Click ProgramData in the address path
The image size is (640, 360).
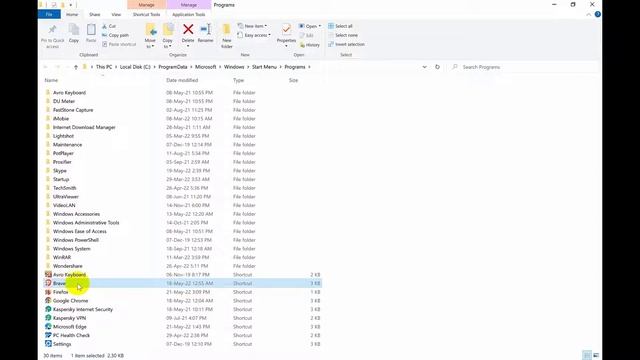tap(173, 67)
